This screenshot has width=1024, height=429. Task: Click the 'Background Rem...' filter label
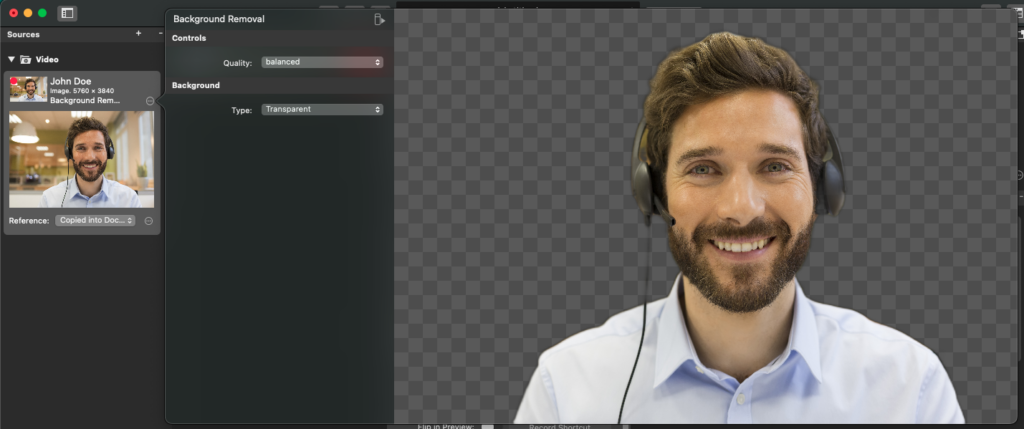click(85, 101)
